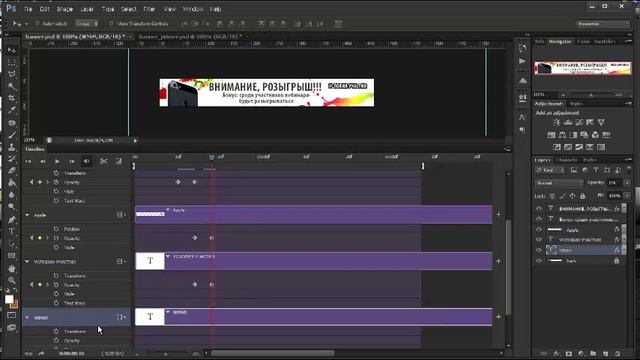Click the create new group folder icon

point(593,353)
